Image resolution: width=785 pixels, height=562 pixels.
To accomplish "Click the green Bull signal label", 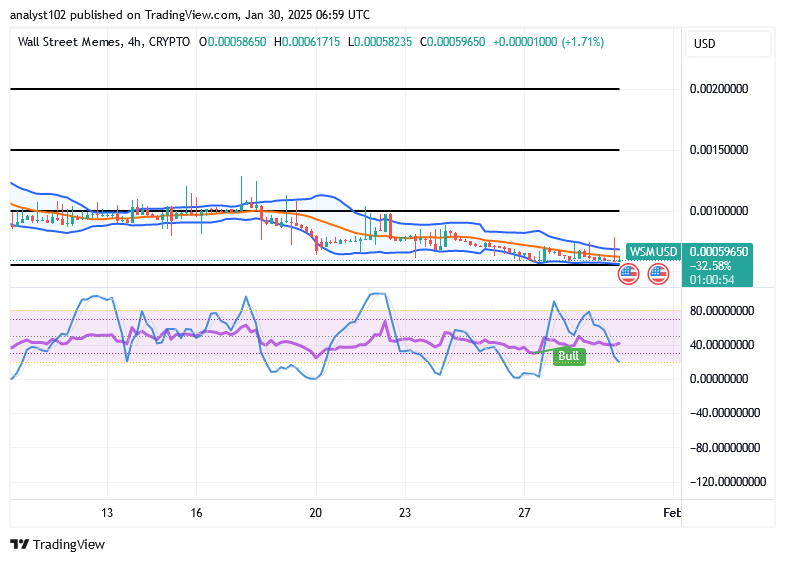I will 569,356.
